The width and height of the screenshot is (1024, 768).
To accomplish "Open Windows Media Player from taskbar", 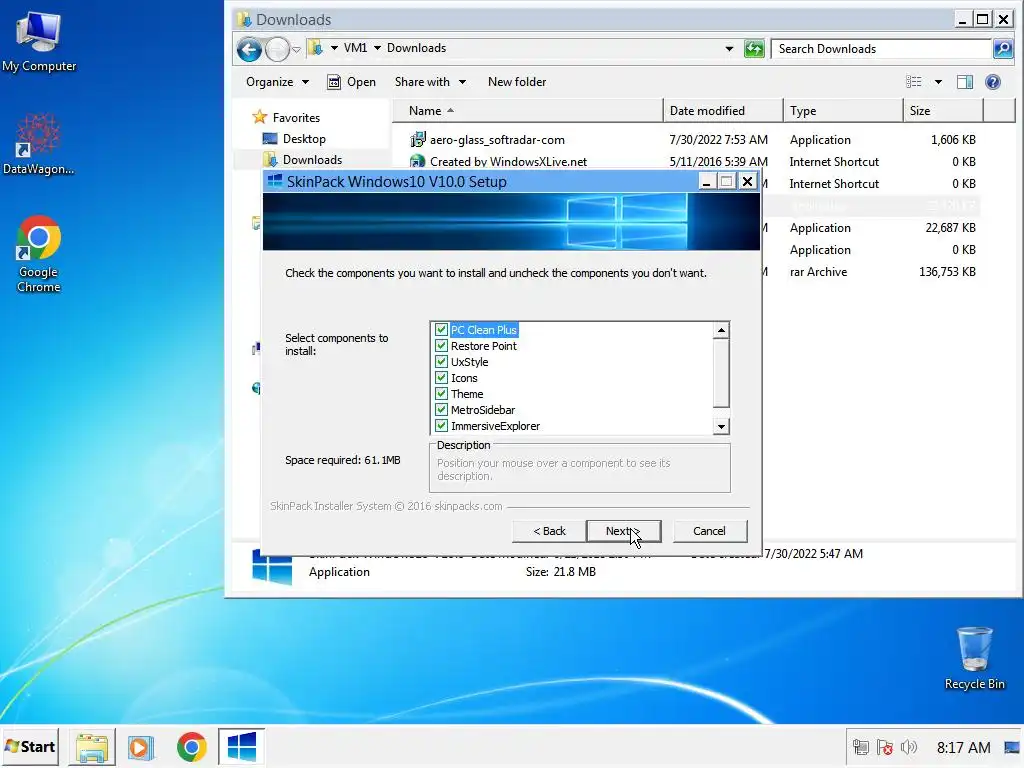I will (x=140, y=747).
